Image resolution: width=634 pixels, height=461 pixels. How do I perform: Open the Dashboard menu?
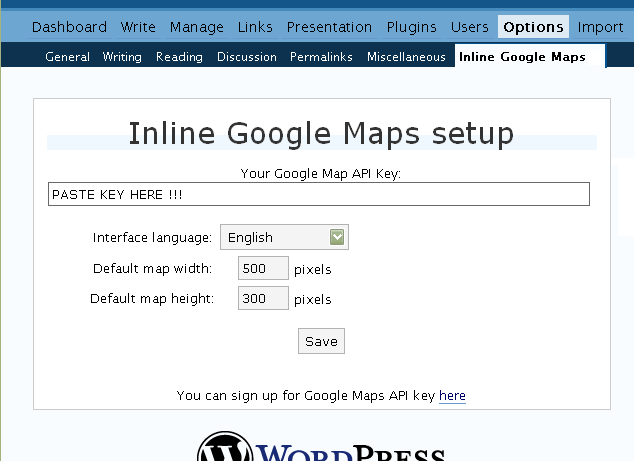tap(69, 27)
